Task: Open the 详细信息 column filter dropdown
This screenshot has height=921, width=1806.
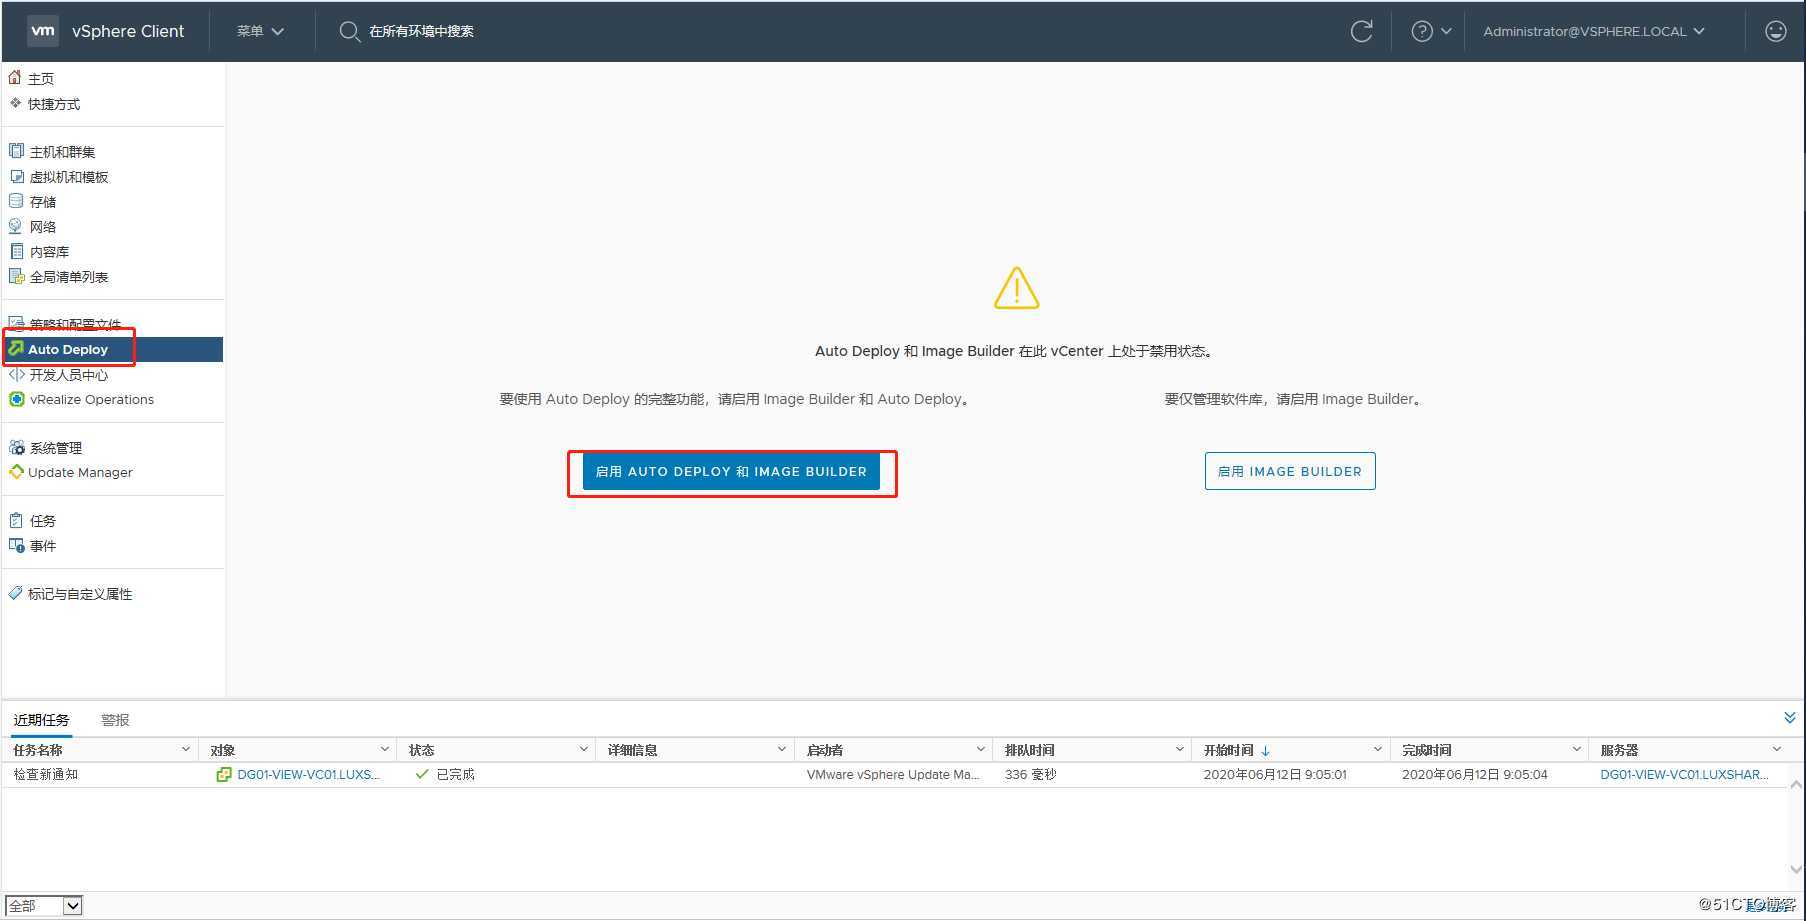Action: pos(782,749)
